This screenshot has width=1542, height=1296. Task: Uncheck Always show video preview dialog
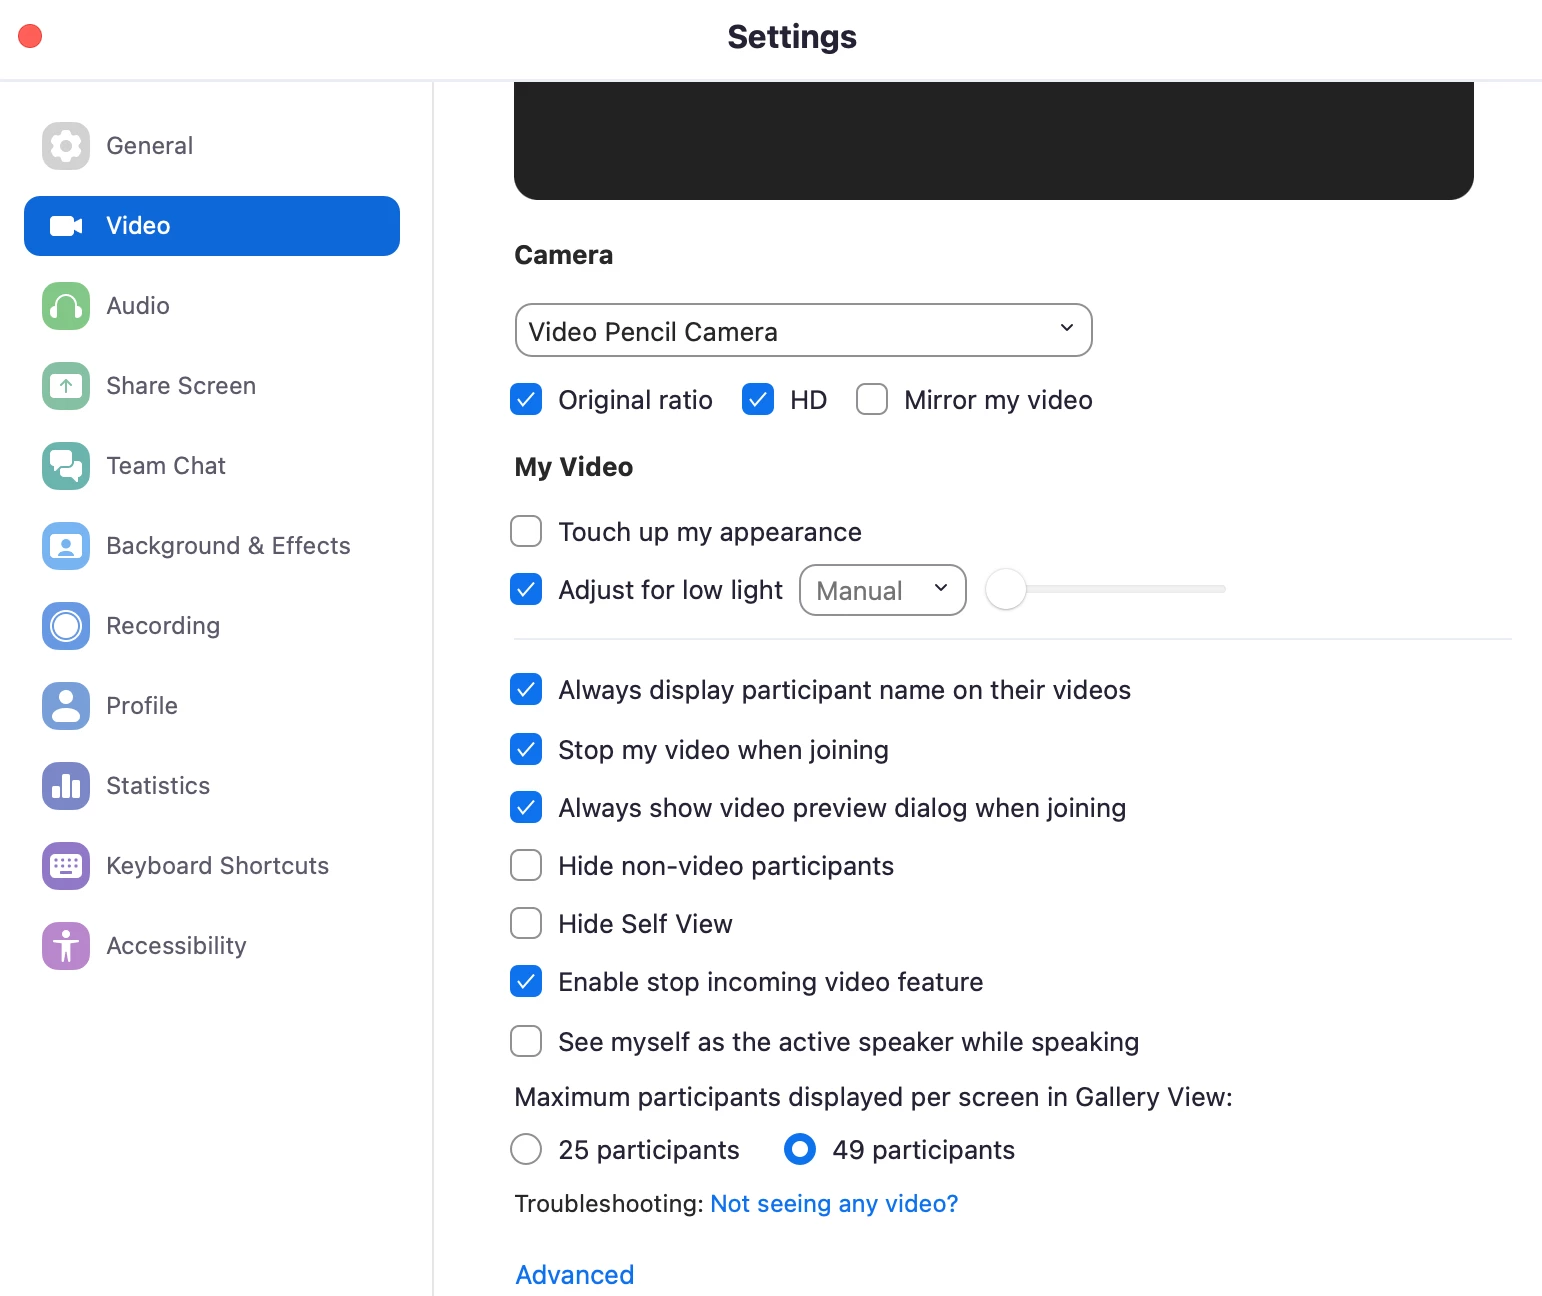[526, 807]
